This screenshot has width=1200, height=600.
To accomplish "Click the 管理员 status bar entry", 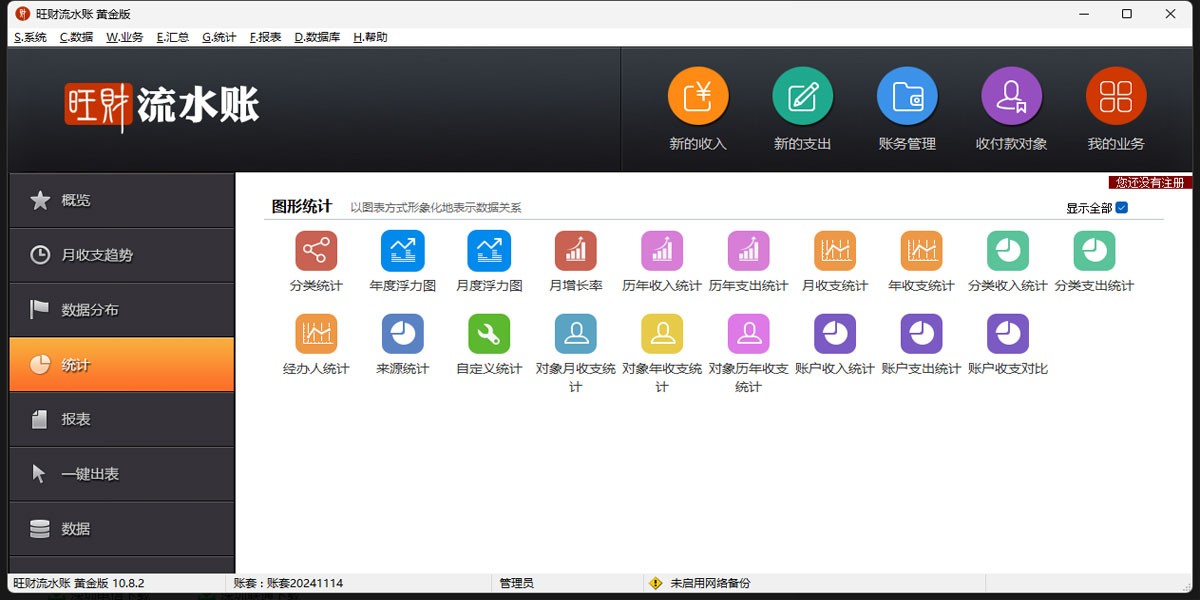I will tap(516, 583).
